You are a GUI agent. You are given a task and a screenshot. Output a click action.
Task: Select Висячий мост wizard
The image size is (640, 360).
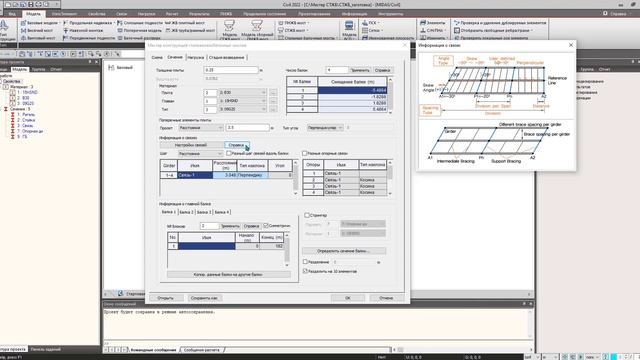click(x=37, y=30)
